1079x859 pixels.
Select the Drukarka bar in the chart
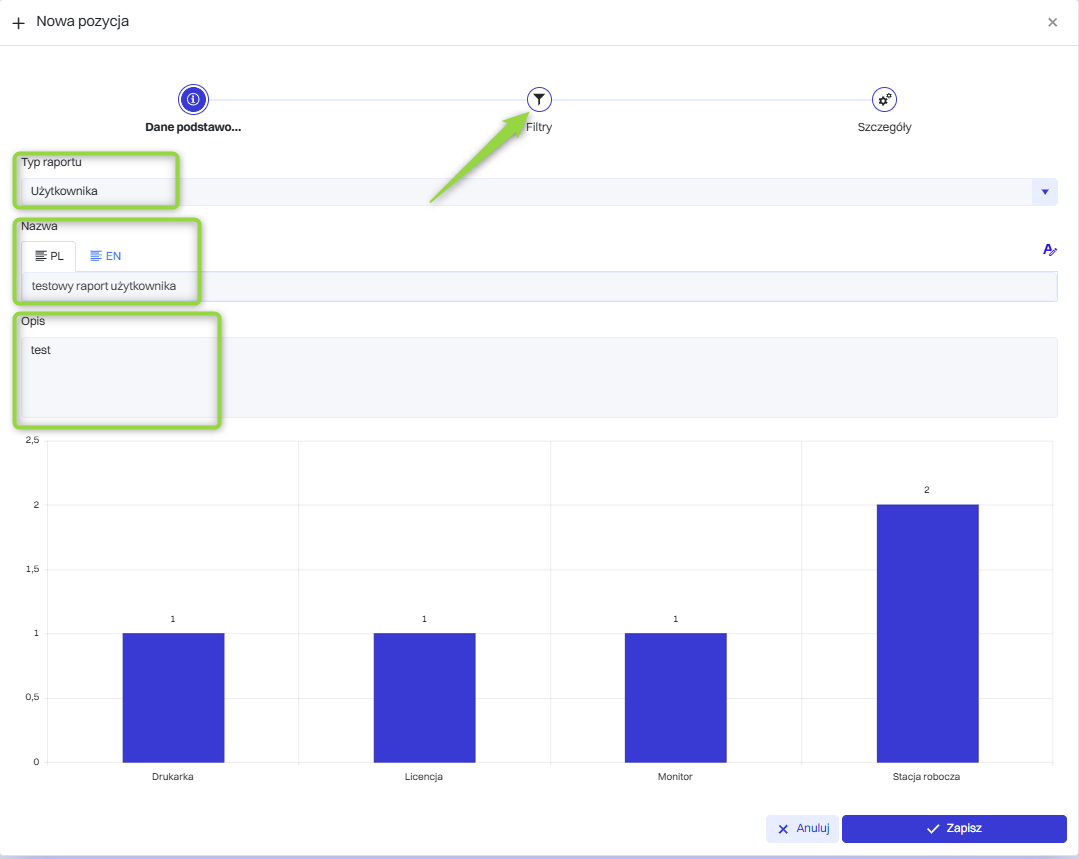173,697
